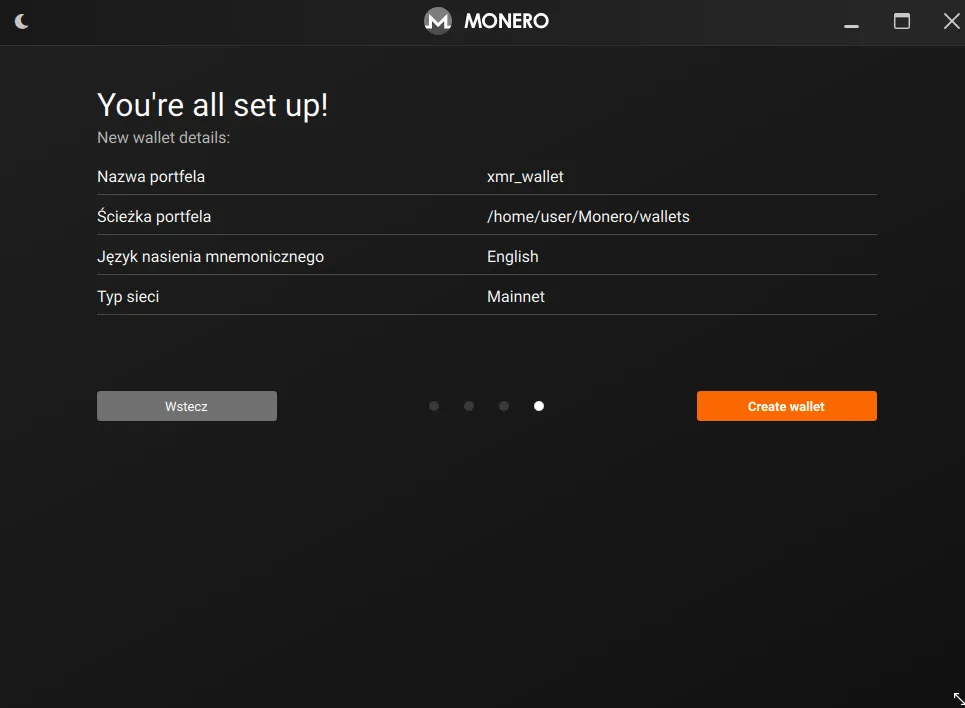The width and height of the screenshot is (965, 708).
Task: Click the You're all set up! heading
Action: [212, 105]
